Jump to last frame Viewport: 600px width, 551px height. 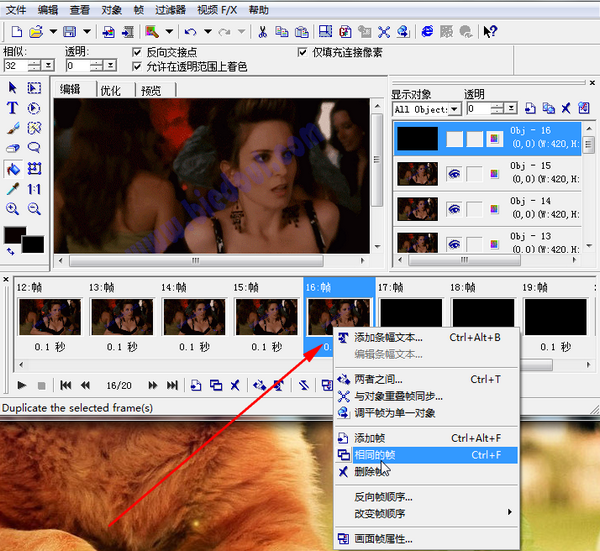click(172, 385)
